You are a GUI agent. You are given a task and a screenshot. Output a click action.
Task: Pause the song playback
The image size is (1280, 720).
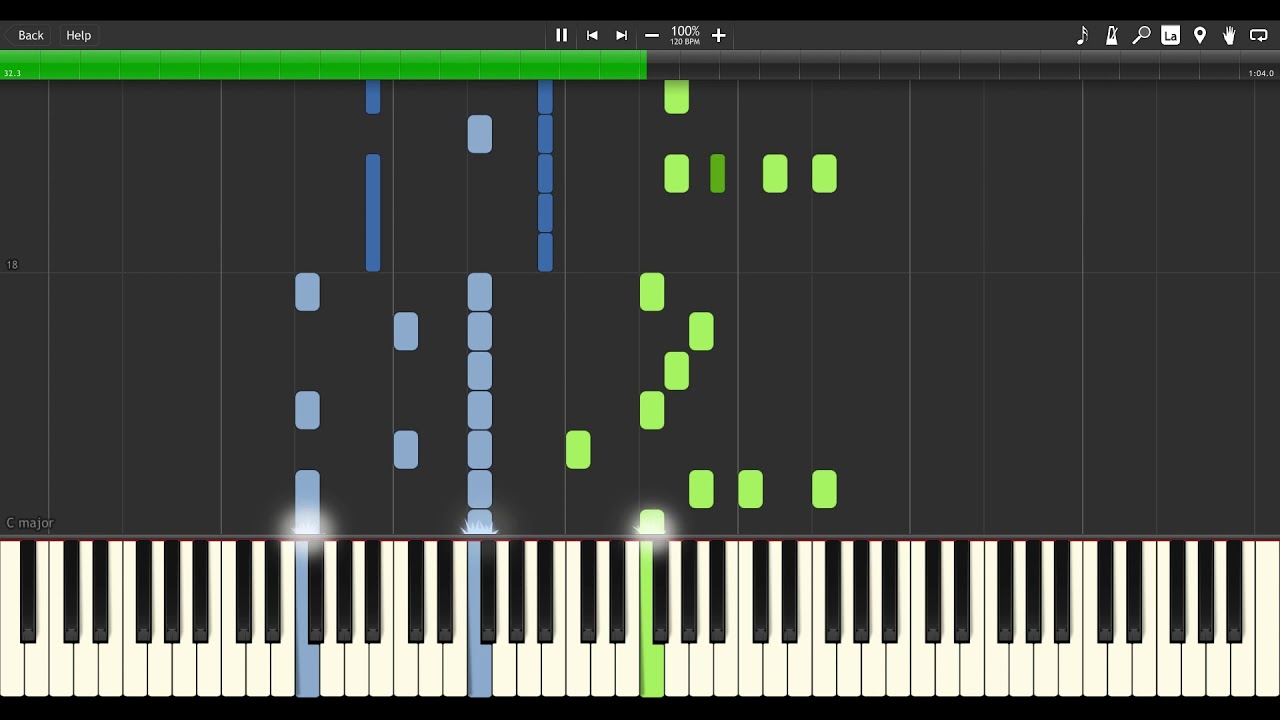point(561,35)
